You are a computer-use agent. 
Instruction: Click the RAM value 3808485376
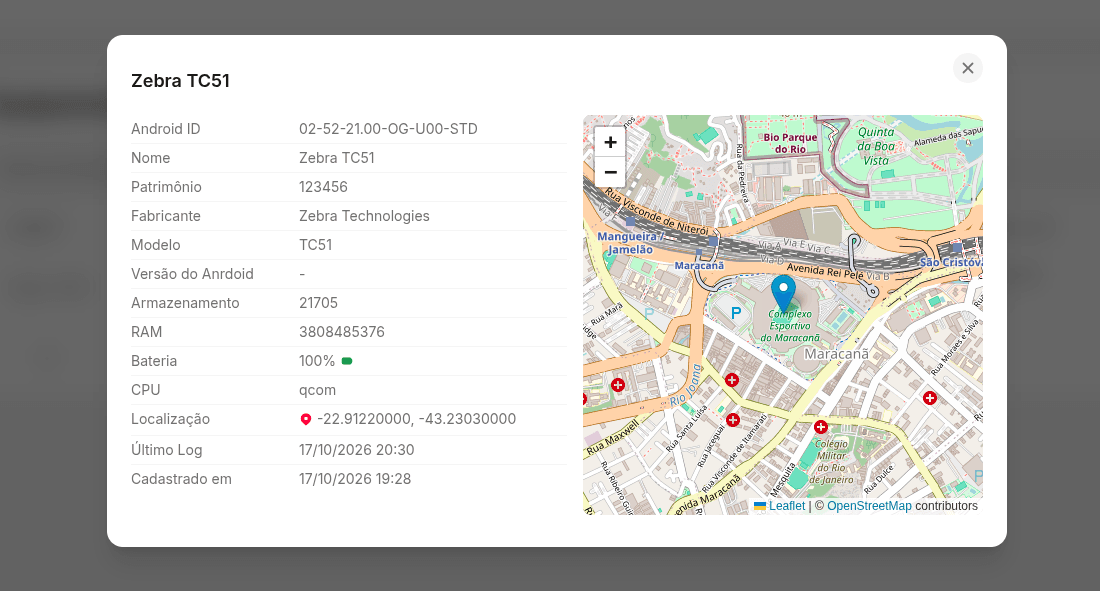342,332
